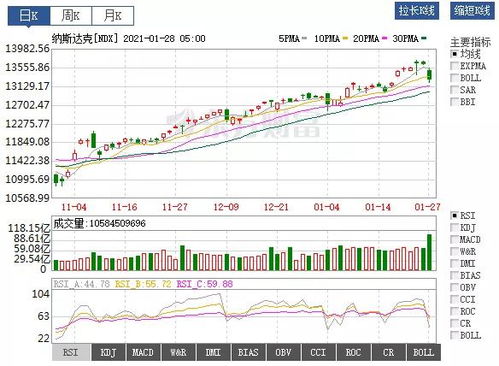Select the 日K daily chart tab
Viewport: 499px width, 366px height.
(29, 16)
